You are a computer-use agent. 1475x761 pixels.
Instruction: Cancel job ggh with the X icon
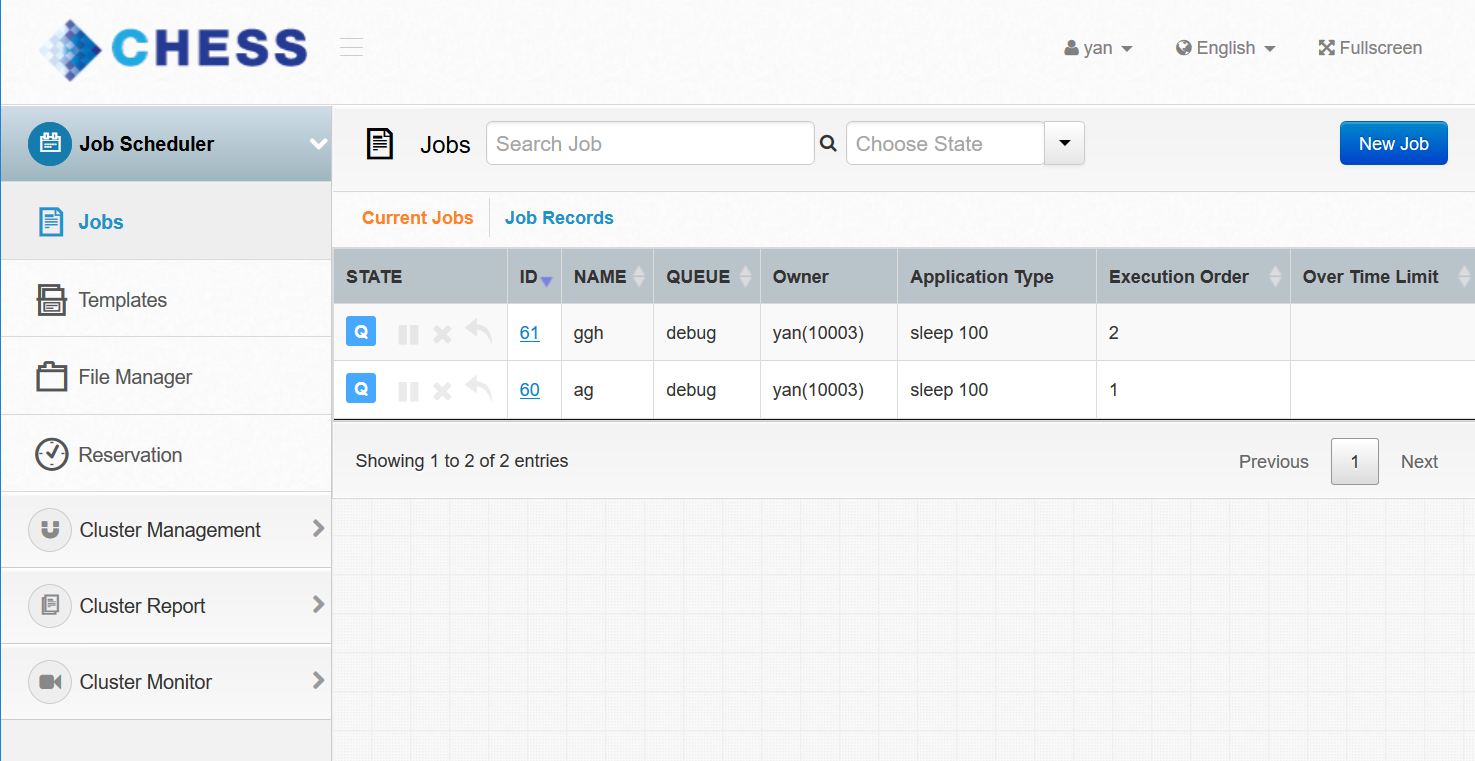[442, 334]
